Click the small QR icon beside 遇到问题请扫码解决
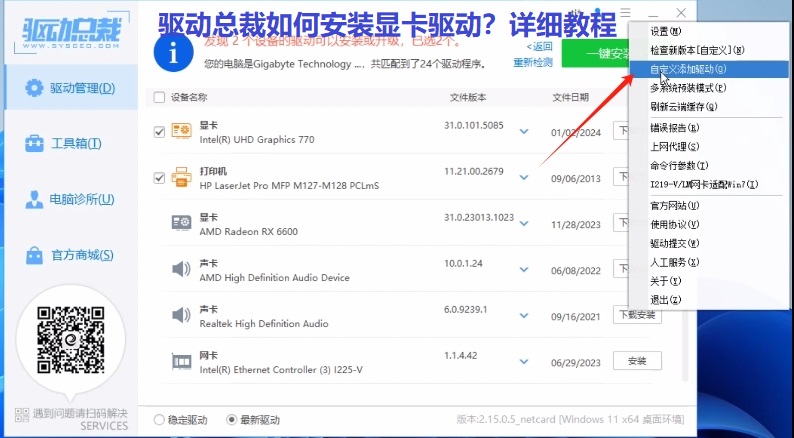Viewport: 794px width, 438px height. point(22,415)
